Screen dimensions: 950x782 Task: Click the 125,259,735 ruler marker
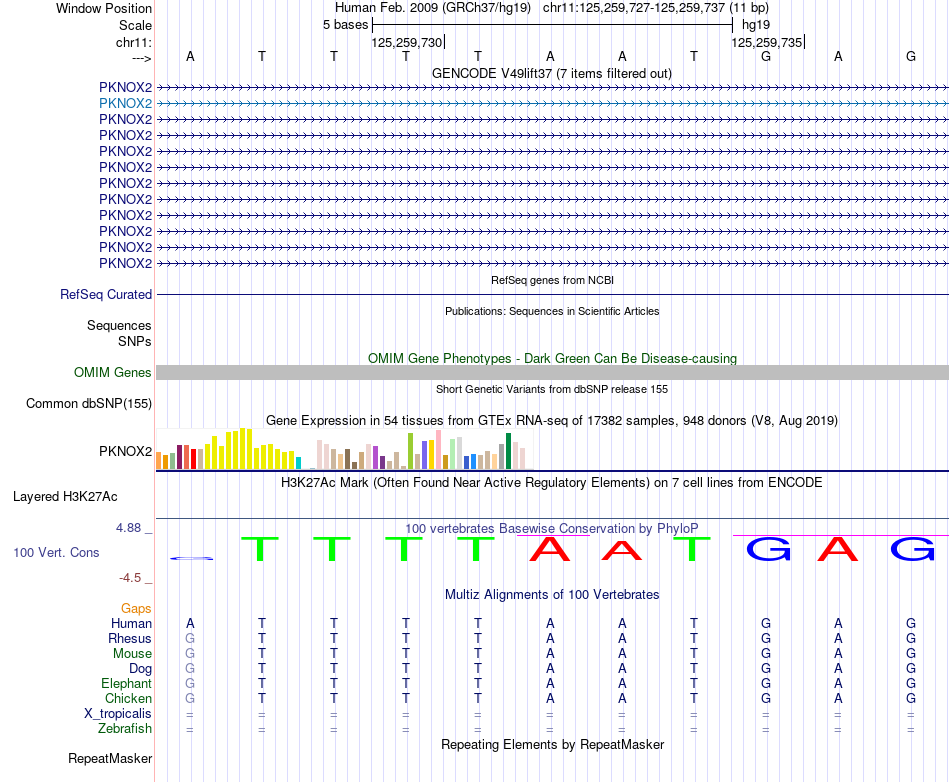point(766,42)
